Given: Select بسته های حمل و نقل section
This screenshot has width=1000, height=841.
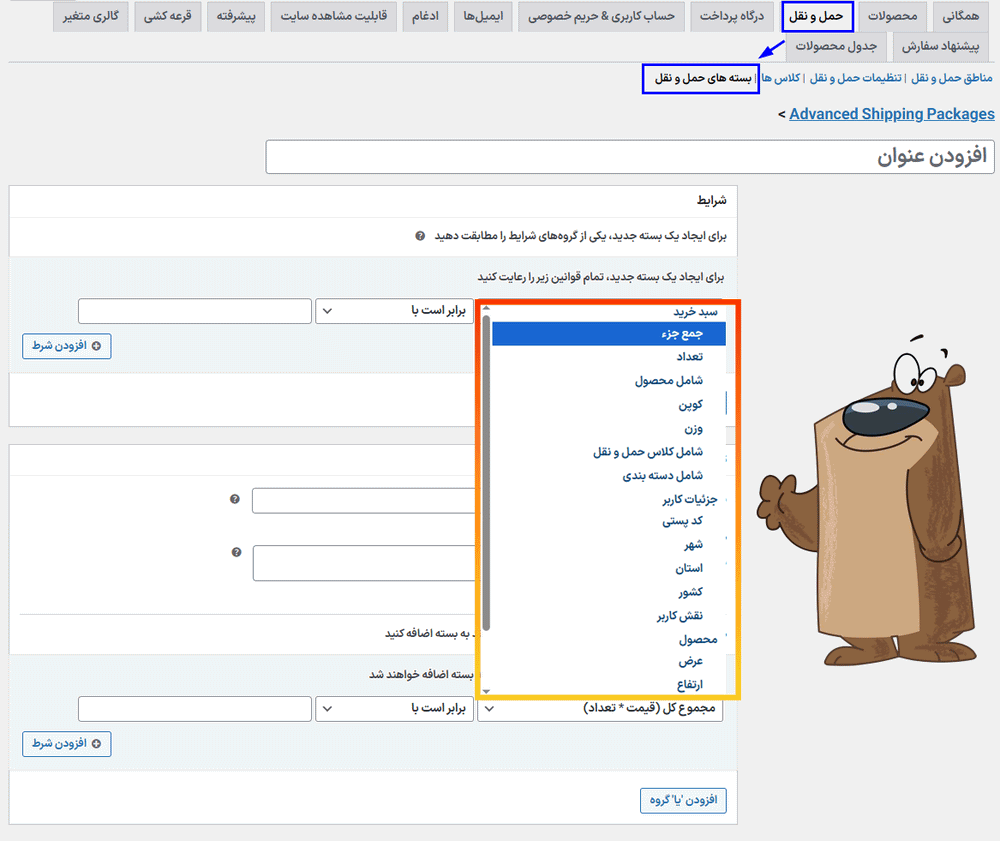Looking at the screenshot, I should coord(703,78).
